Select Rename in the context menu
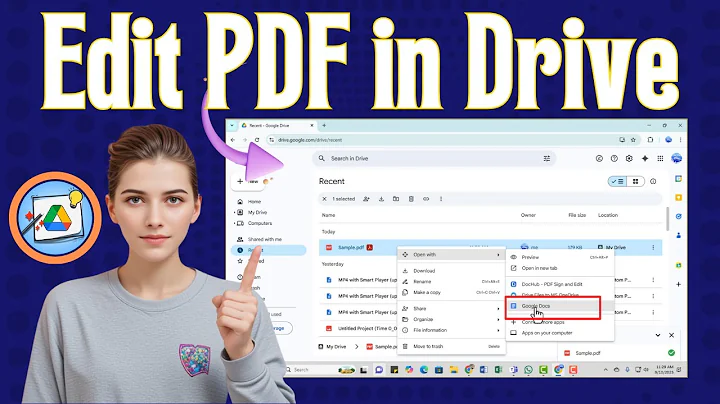 coord(451,281)
